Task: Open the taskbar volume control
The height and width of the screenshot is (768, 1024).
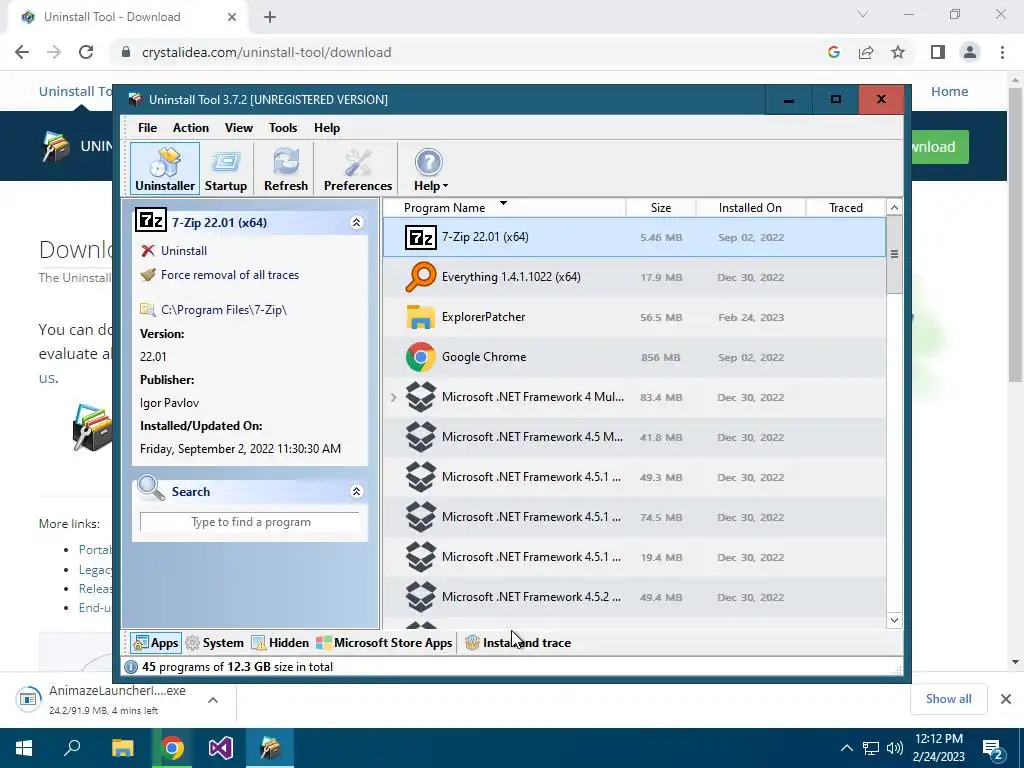Action: point(895,748)
